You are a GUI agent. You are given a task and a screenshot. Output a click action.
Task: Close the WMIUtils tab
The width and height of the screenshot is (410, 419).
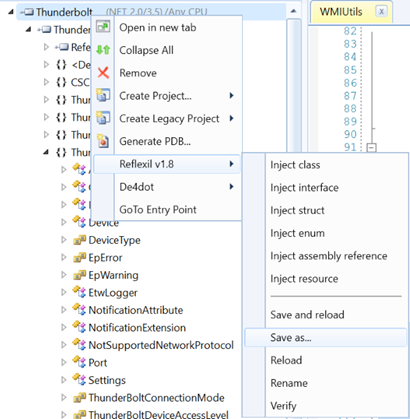(x=381, y=12)
